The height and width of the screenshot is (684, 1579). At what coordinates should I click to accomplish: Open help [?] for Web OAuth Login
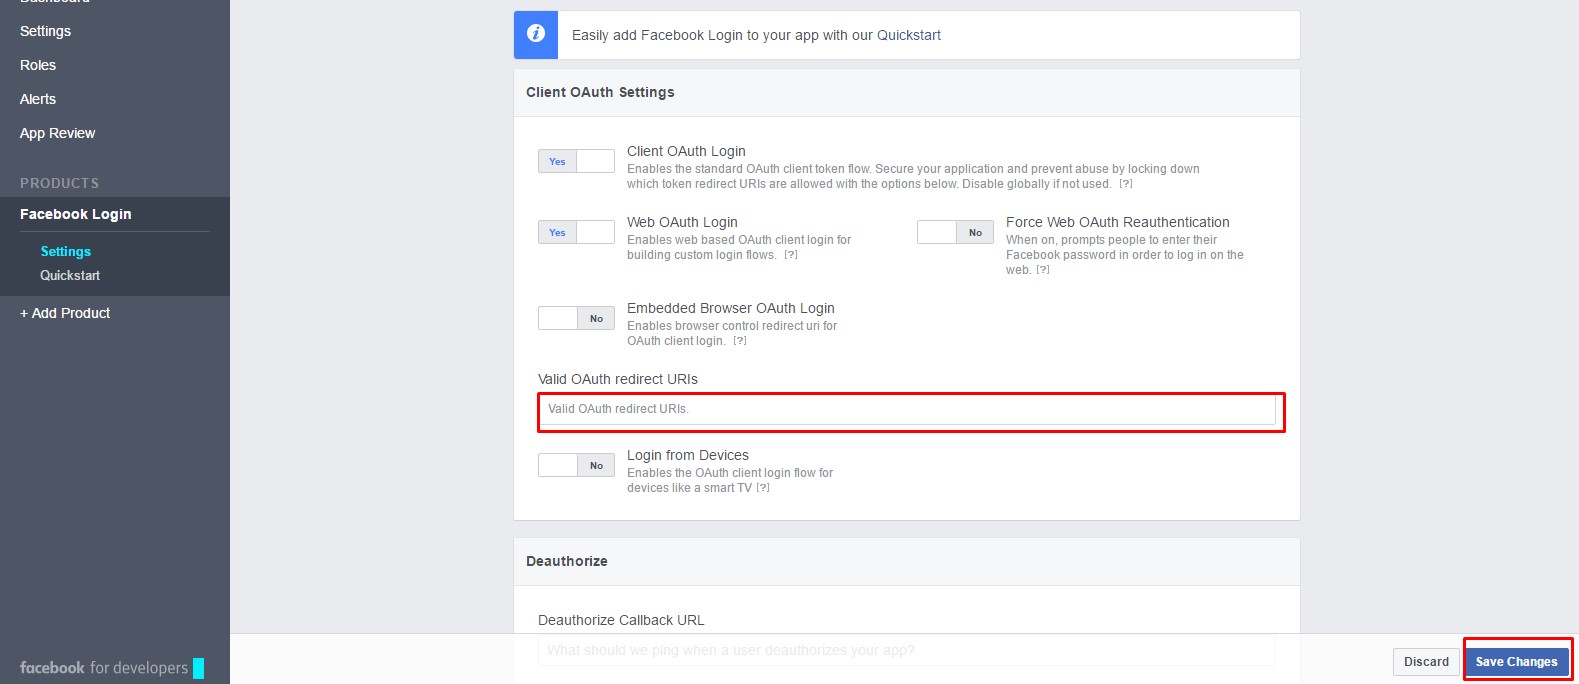791,255
